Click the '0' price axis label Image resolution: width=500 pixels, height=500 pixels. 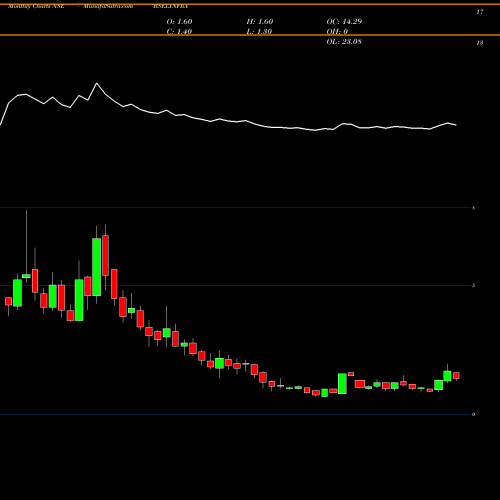473,414
